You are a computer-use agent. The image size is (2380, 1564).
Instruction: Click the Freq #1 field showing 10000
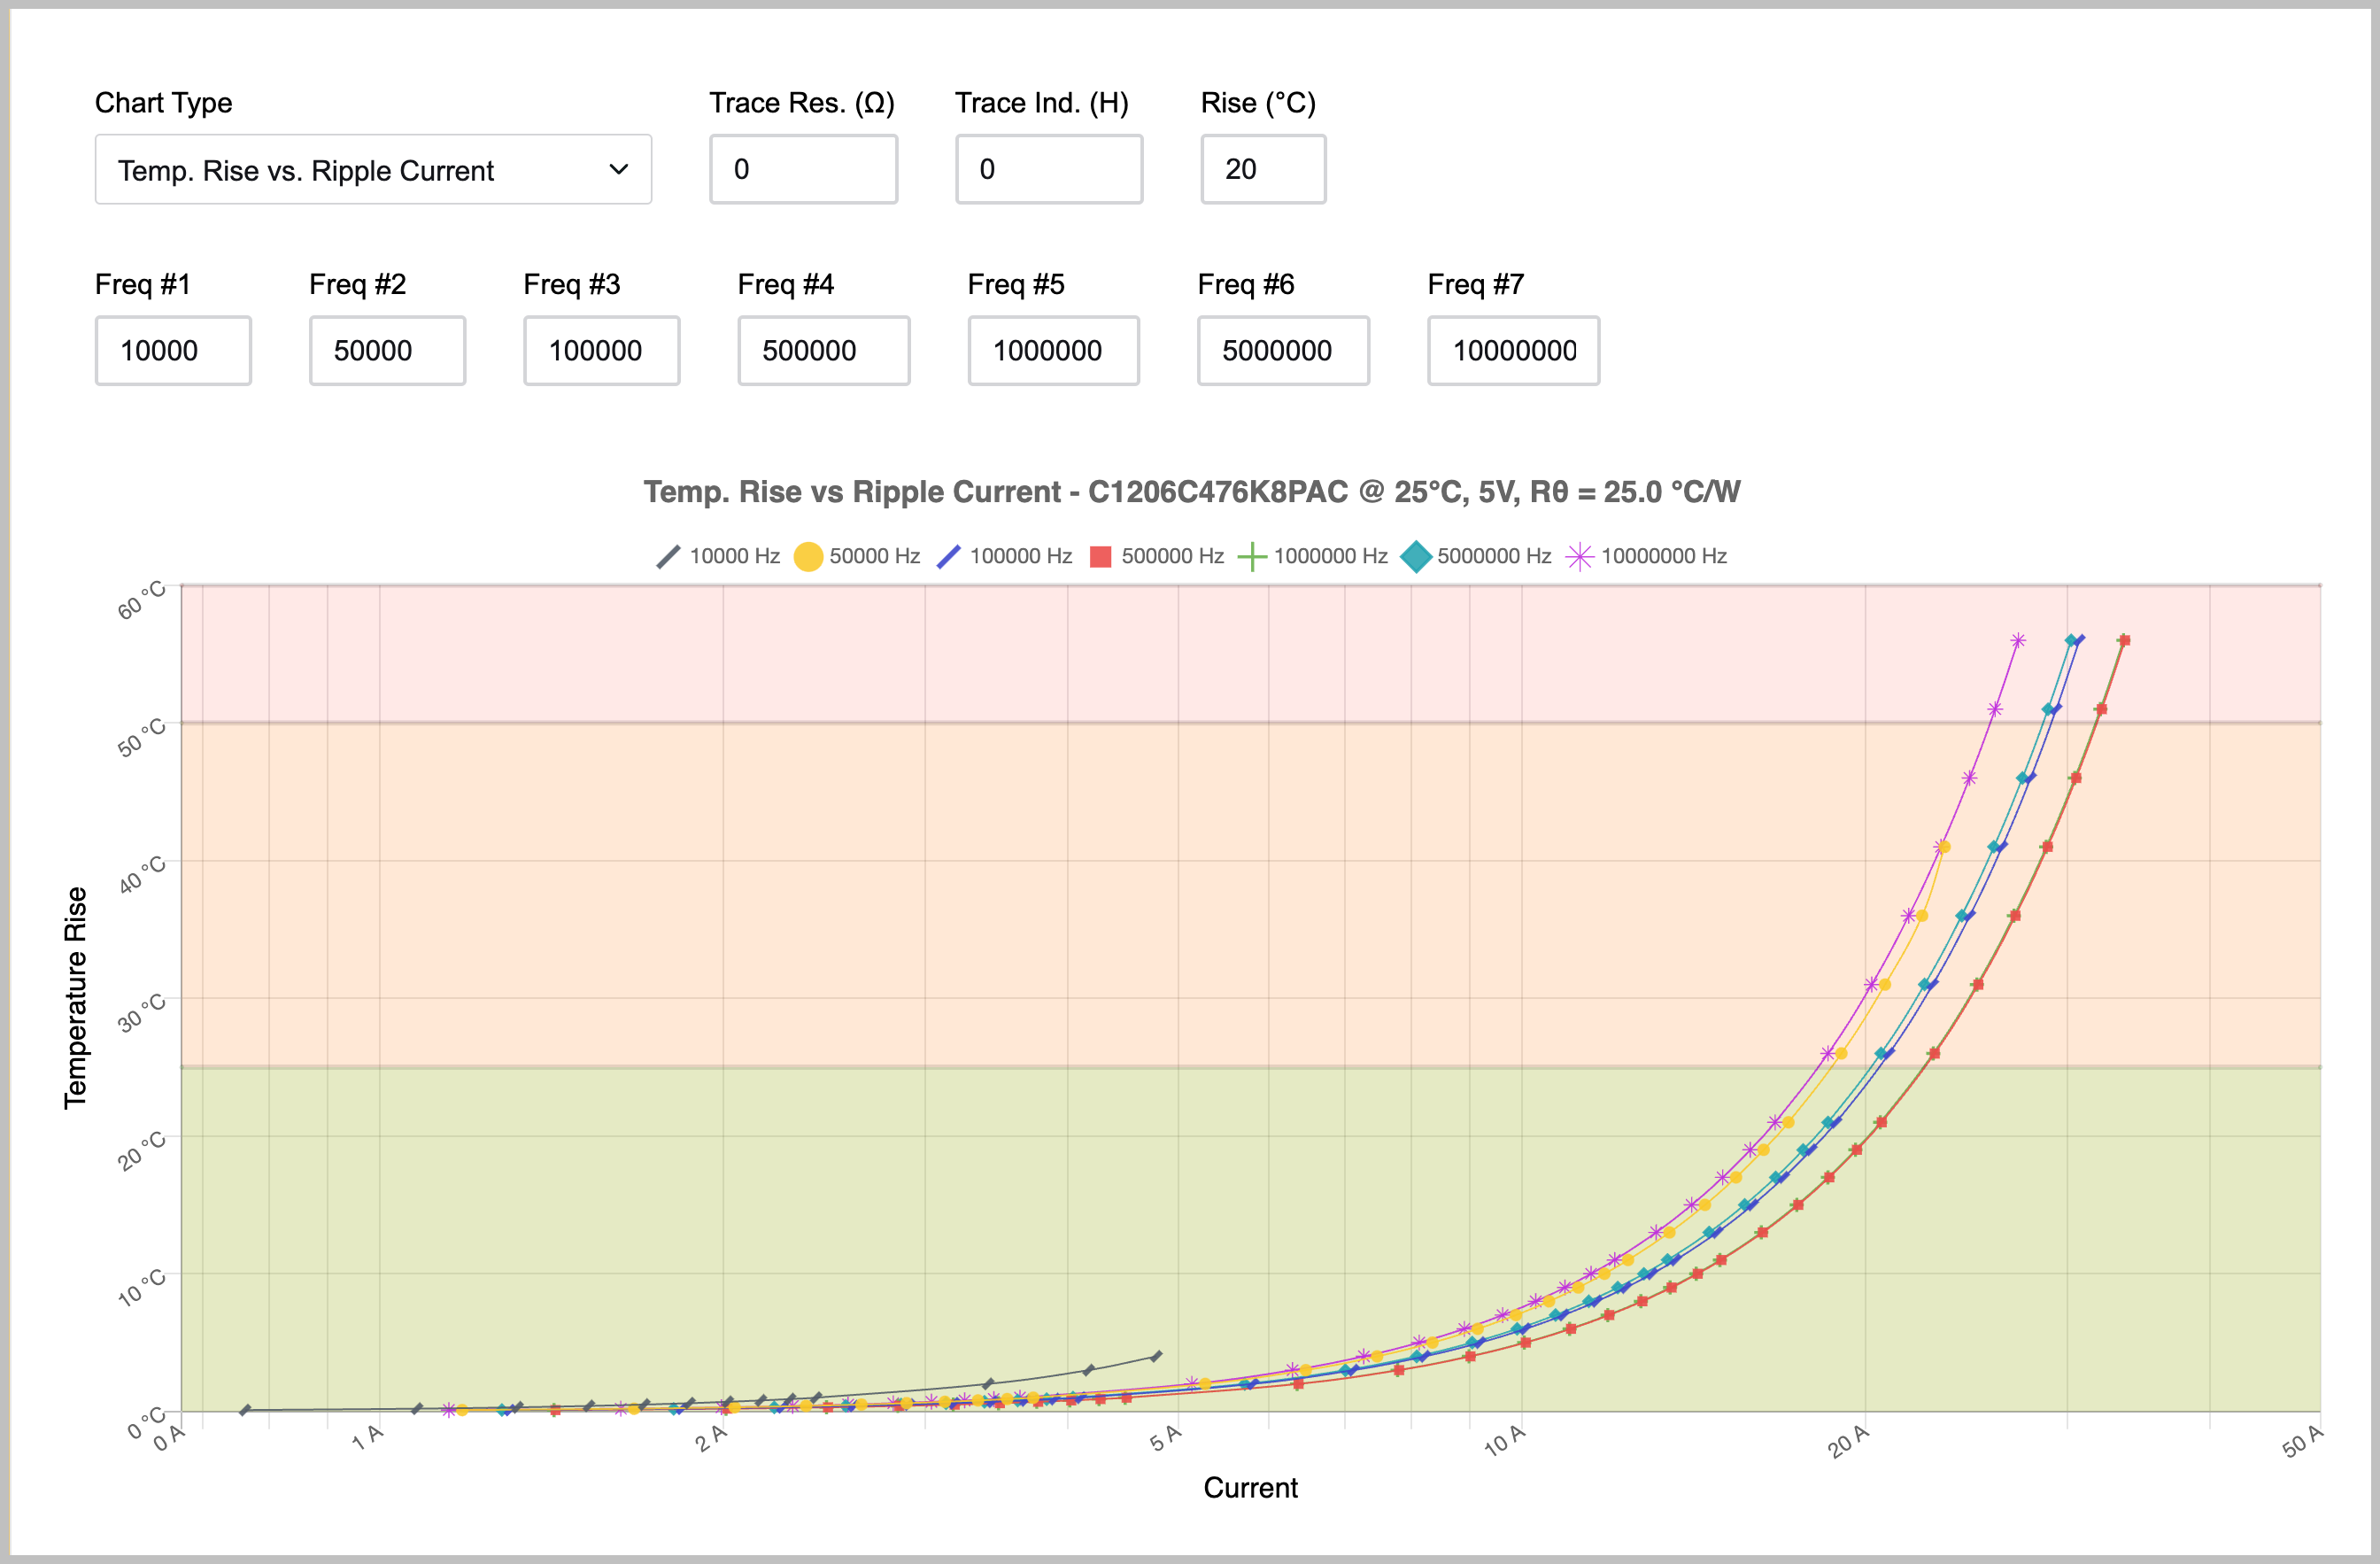173,351
